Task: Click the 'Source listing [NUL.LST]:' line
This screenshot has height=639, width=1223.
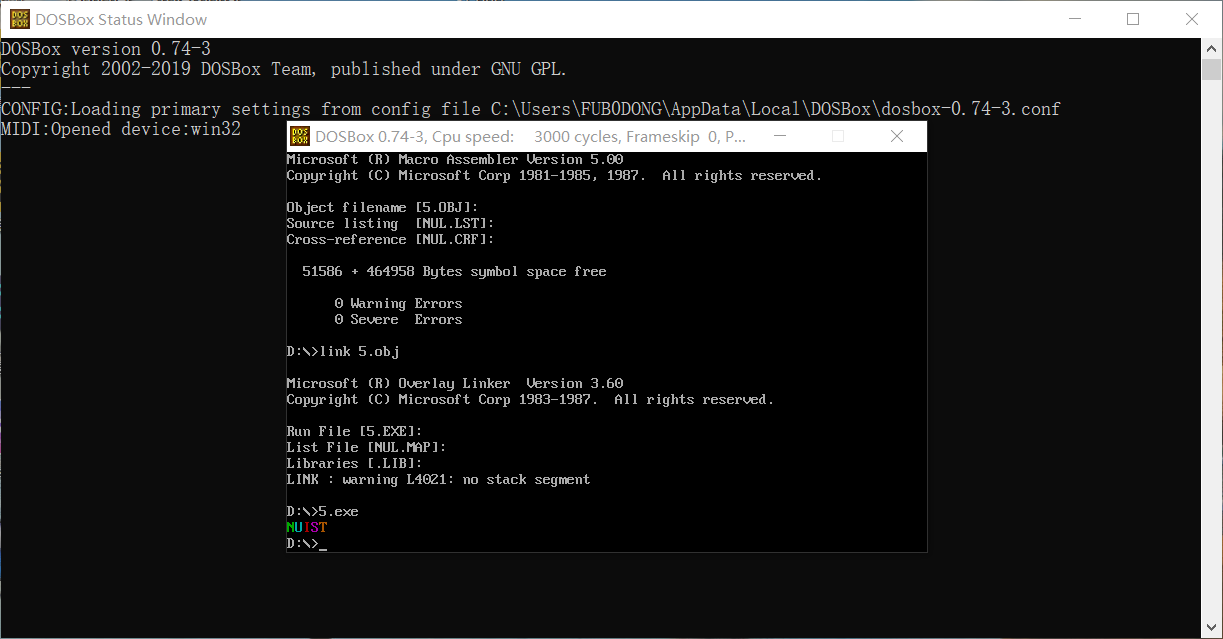Action: [391, 224]
